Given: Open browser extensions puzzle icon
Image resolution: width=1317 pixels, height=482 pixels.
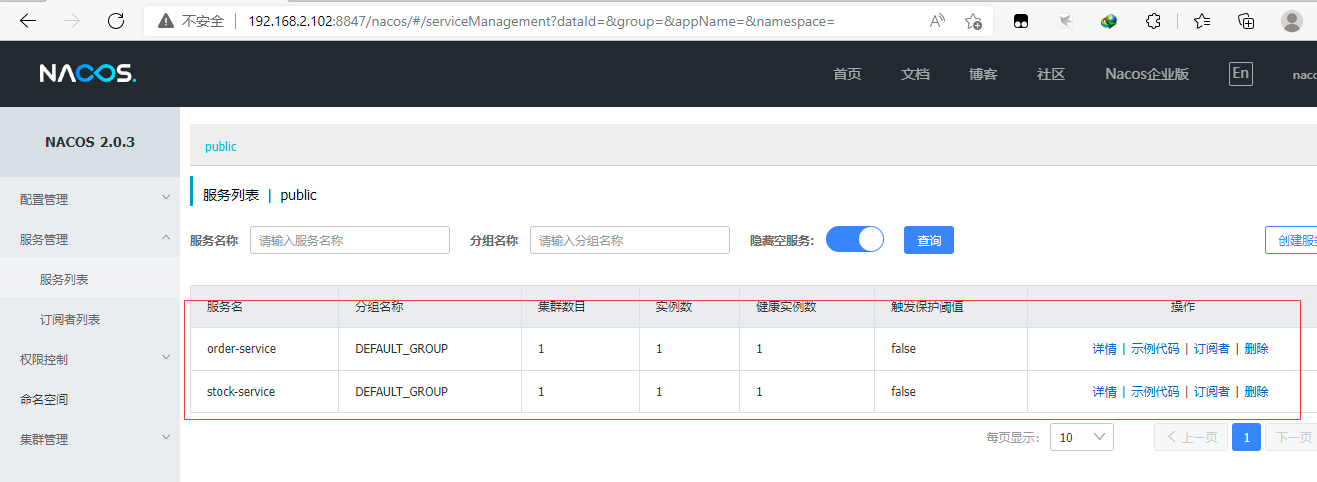Looking at the screenshot, I should point(1153,21).
